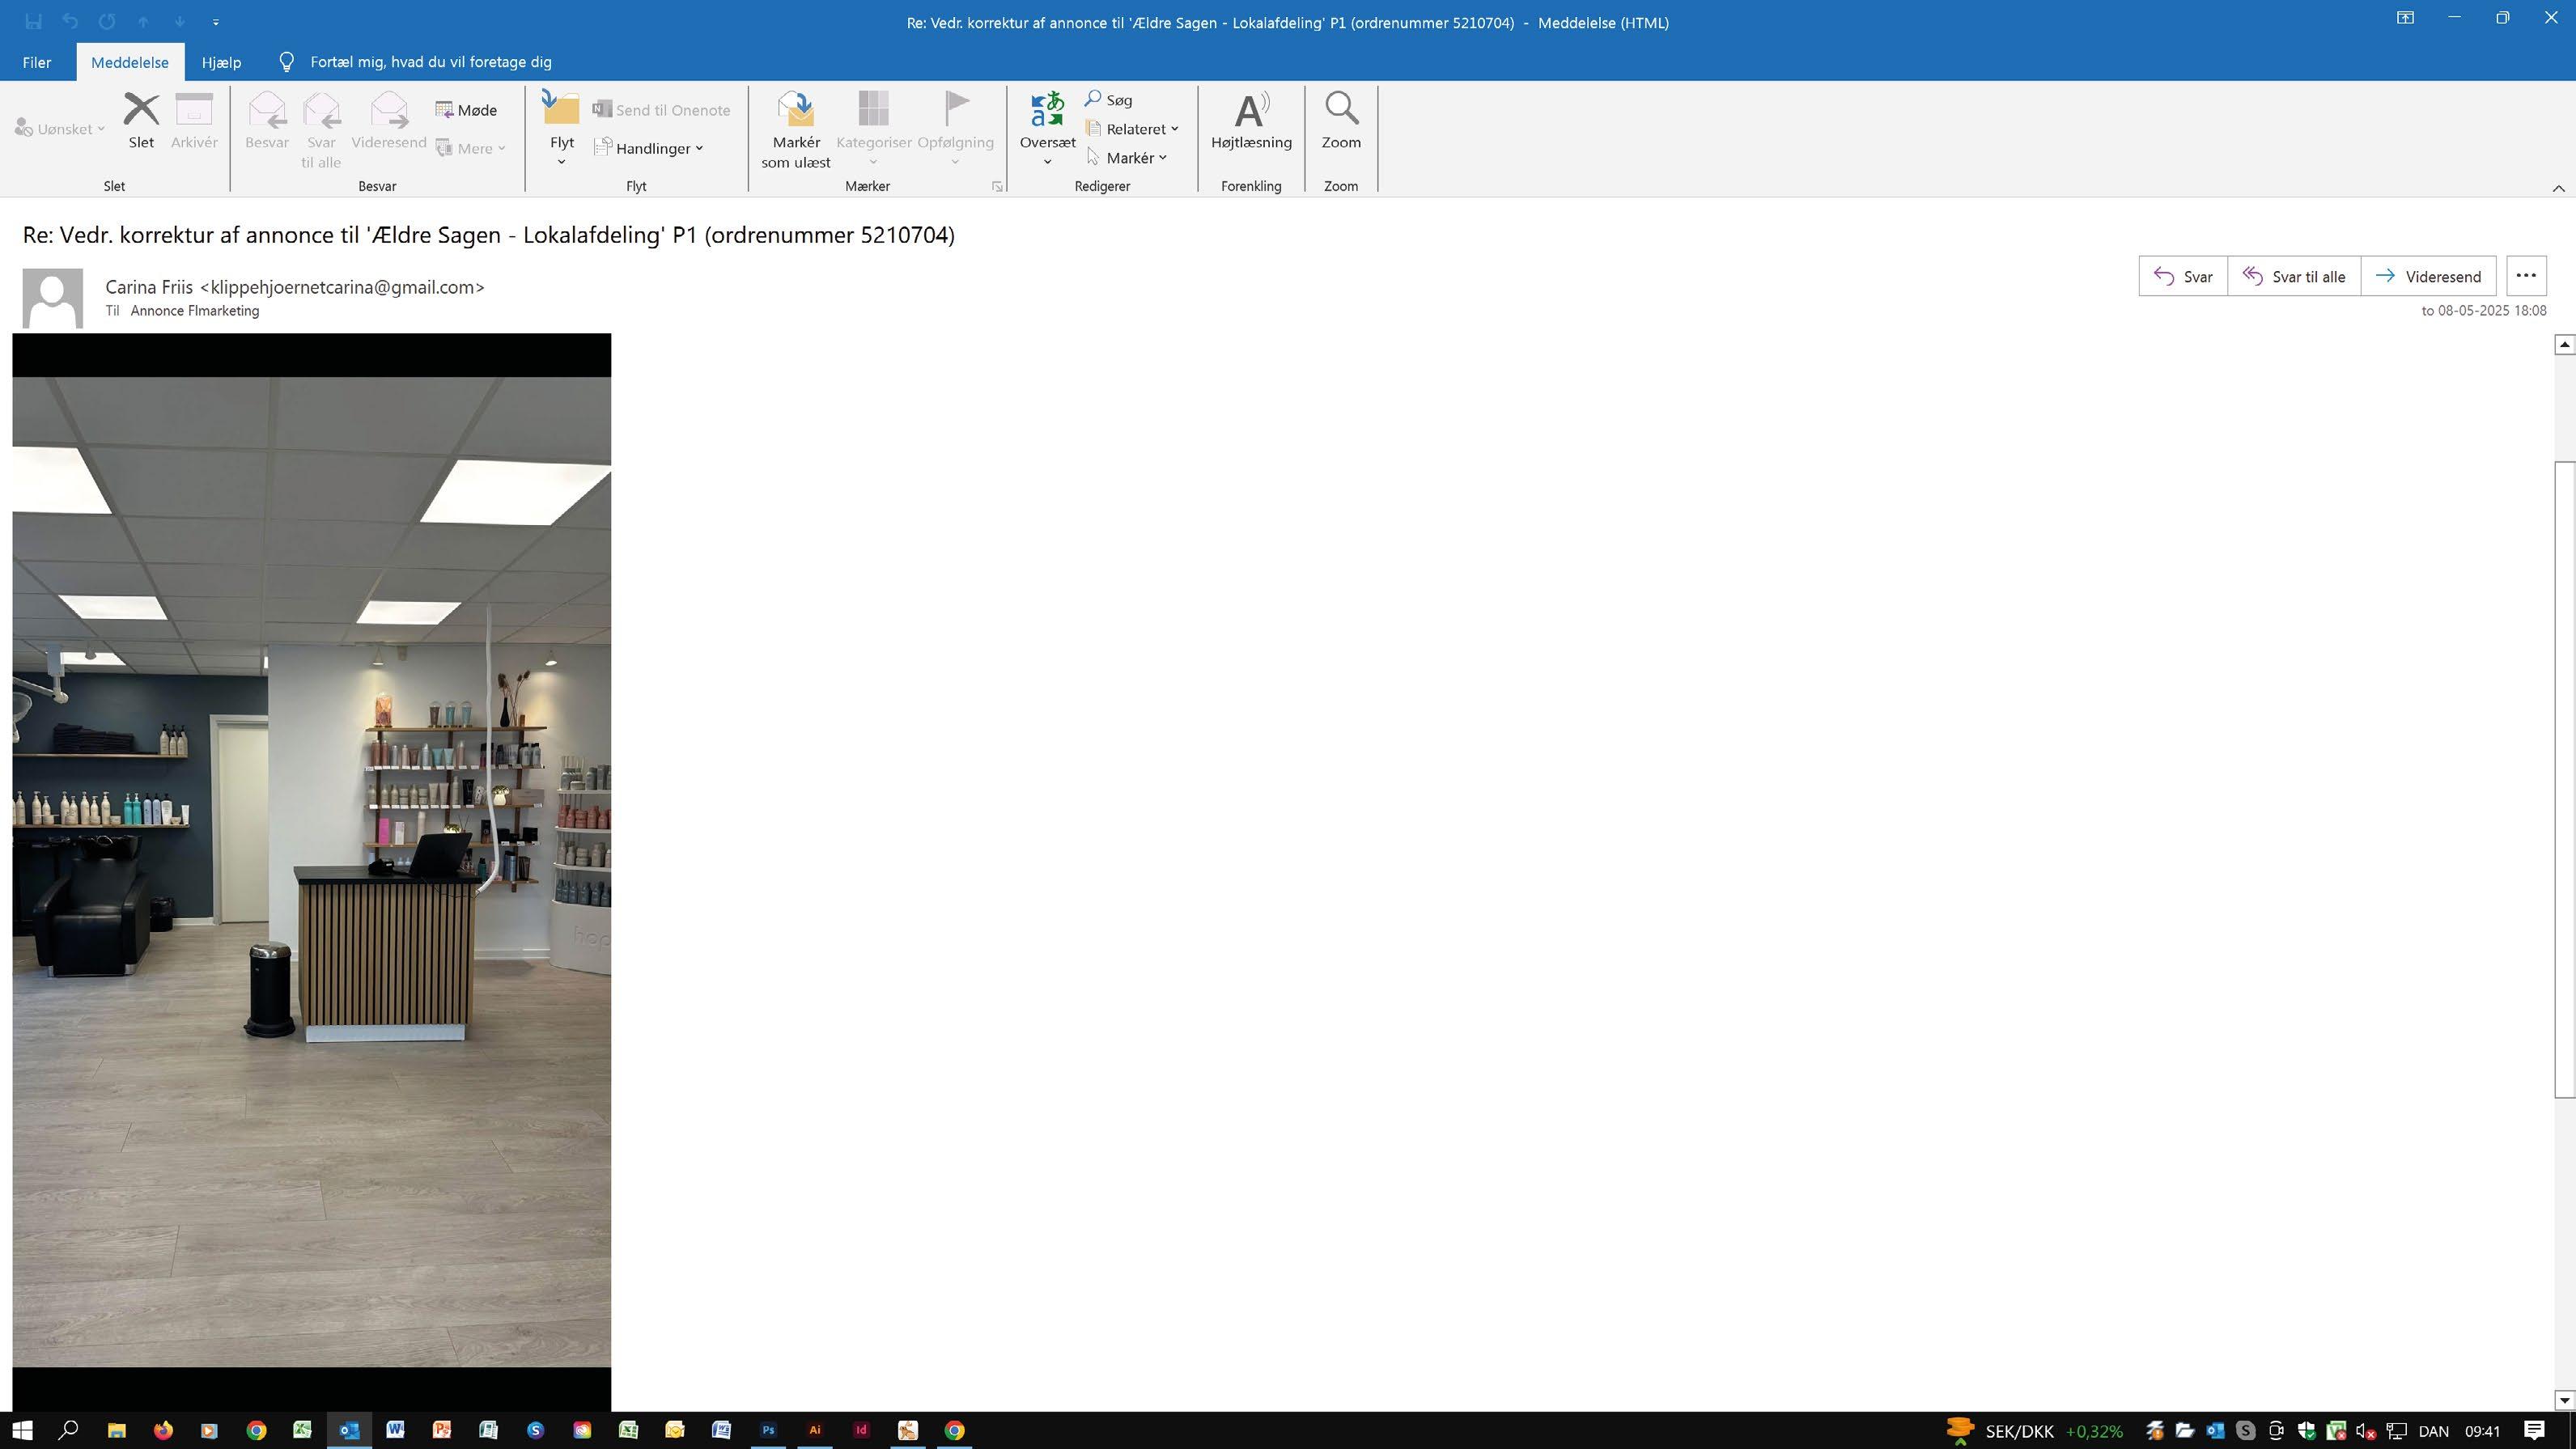Click Markér som ulæst icon

coord(795,110)
